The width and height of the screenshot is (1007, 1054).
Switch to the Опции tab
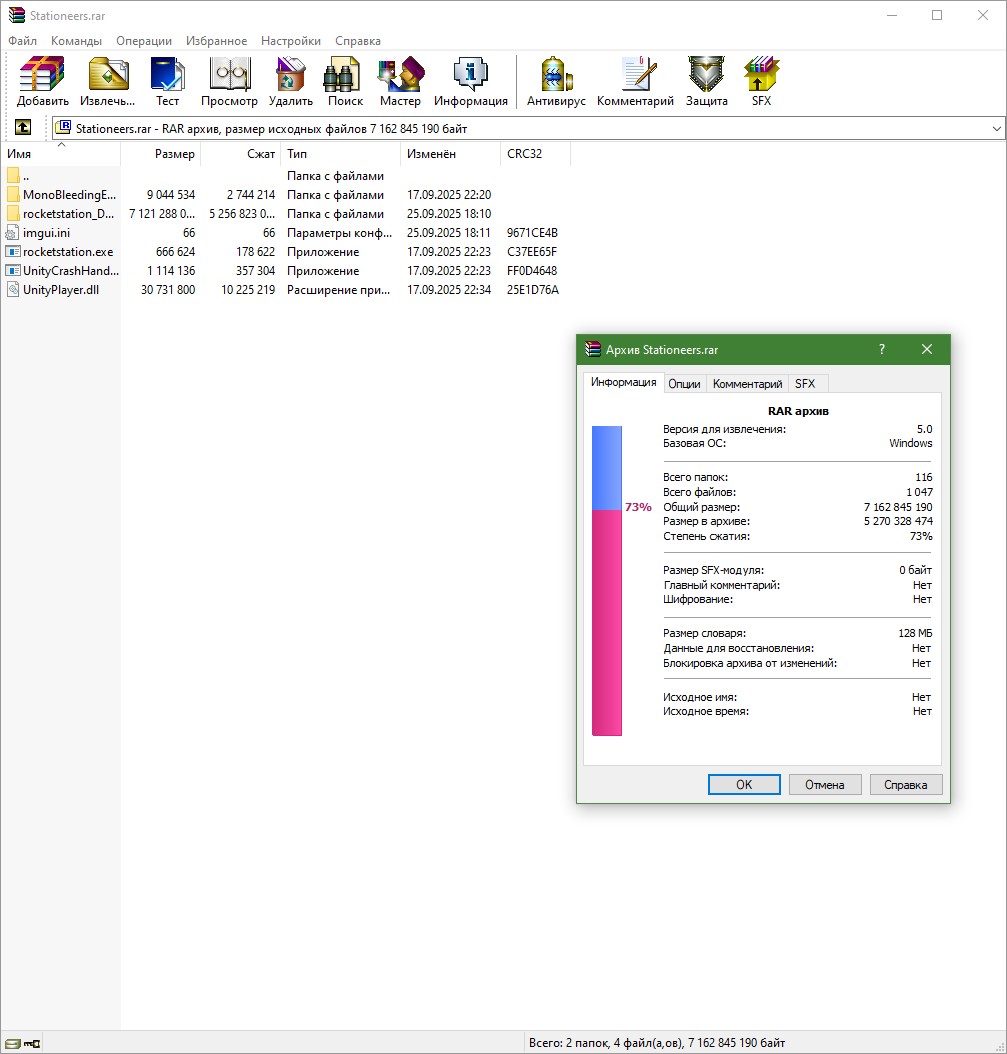[x=684, y=384]
